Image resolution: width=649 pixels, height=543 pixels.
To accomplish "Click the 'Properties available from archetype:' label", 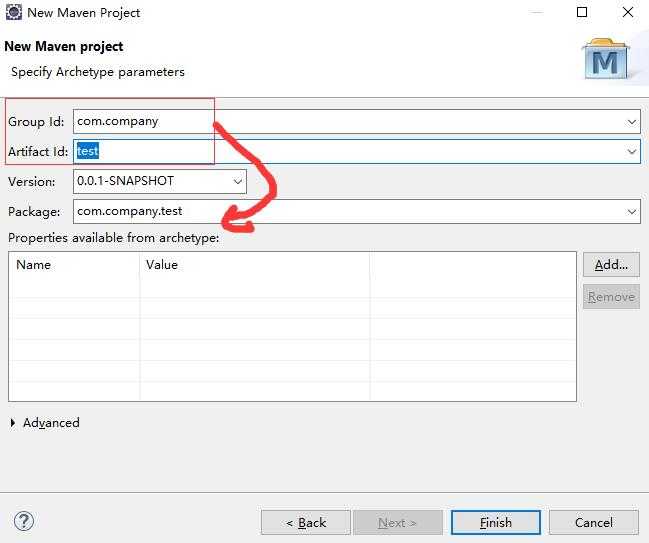I will tap(113, 238).
